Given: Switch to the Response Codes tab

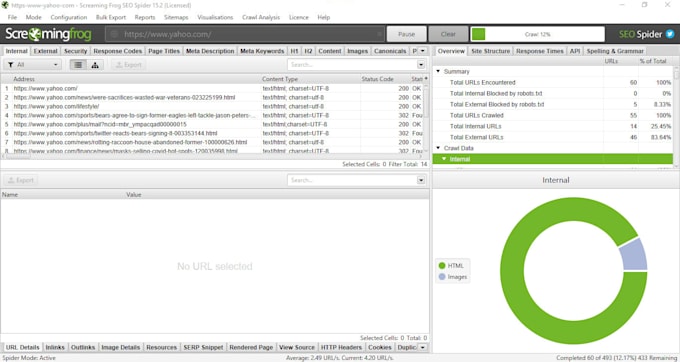Looking at the screenshot, I should coord(118,51).
